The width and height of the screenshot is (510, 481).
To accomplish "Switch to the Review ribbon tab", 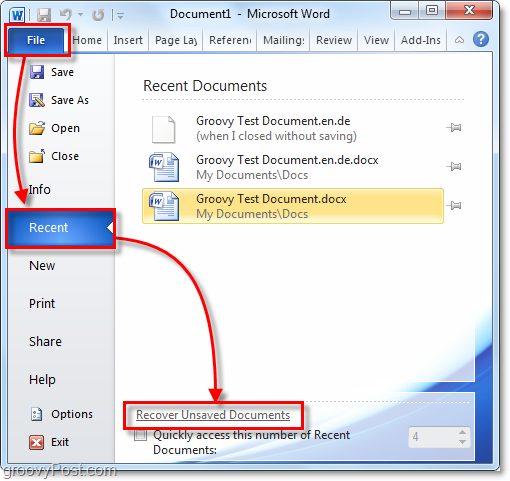I will [x=334, y=40].
